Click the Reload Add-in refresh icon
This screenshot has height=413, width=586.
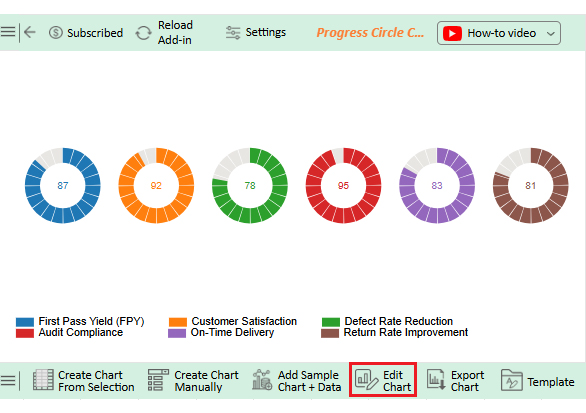(144, 33)
